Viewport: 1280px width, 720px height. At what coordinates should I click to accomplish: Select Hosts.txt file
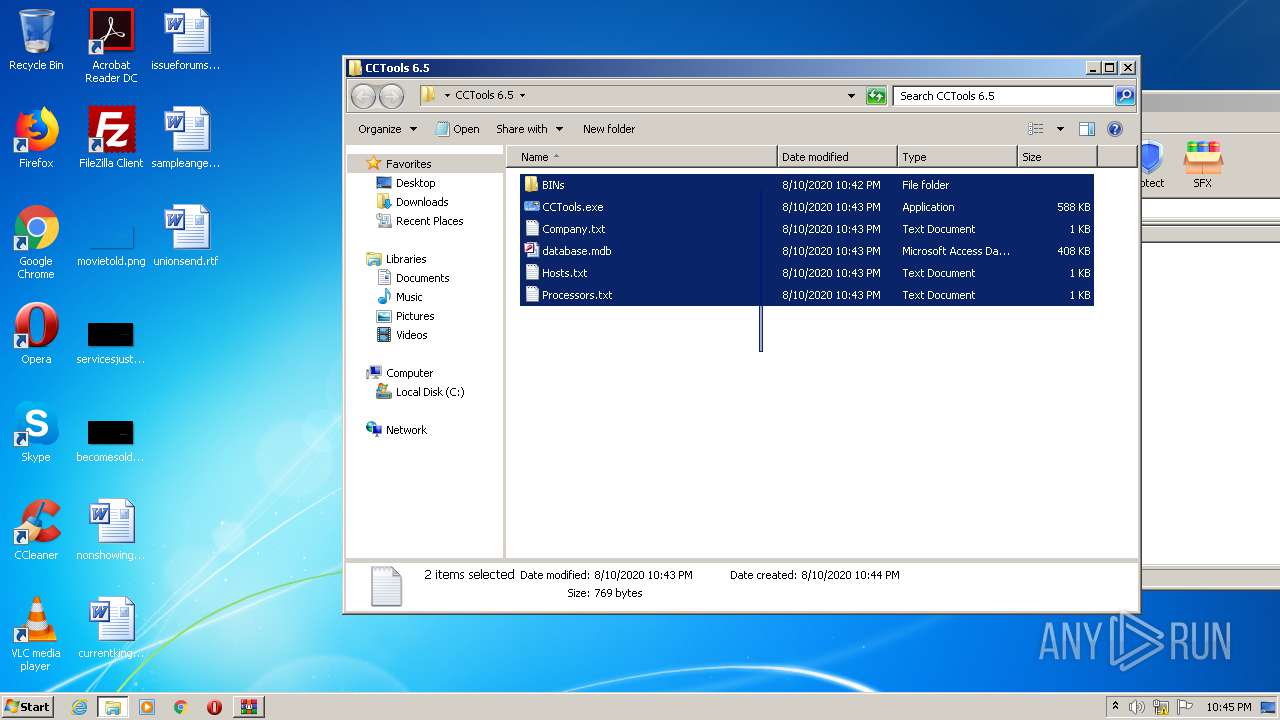click(x=806, y=273)
